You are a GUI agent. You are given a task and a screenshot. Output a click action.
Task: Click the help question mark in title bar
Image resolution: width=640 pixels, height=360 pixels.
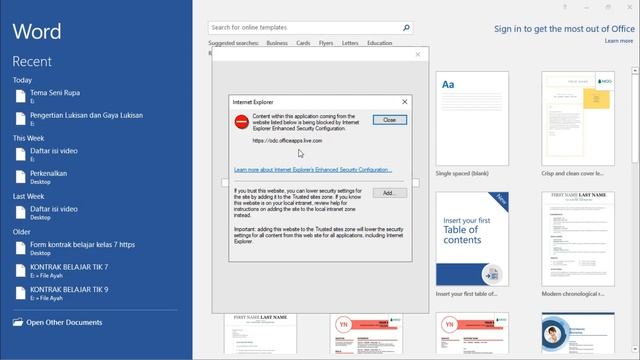pyautogui.click(x=565, y=7)
